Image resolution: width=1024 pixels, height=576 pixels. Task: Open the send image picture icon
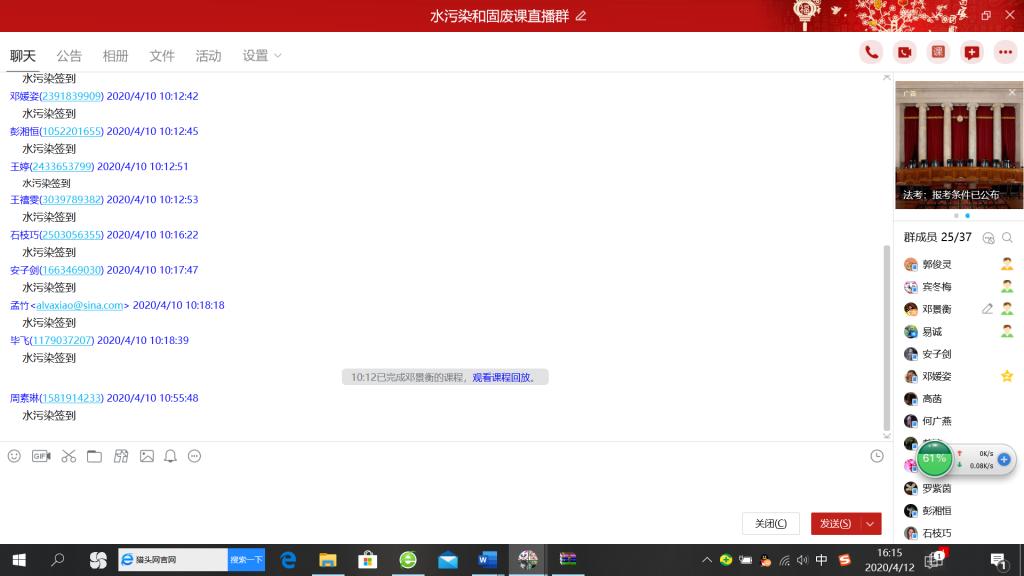click(147, 456)
